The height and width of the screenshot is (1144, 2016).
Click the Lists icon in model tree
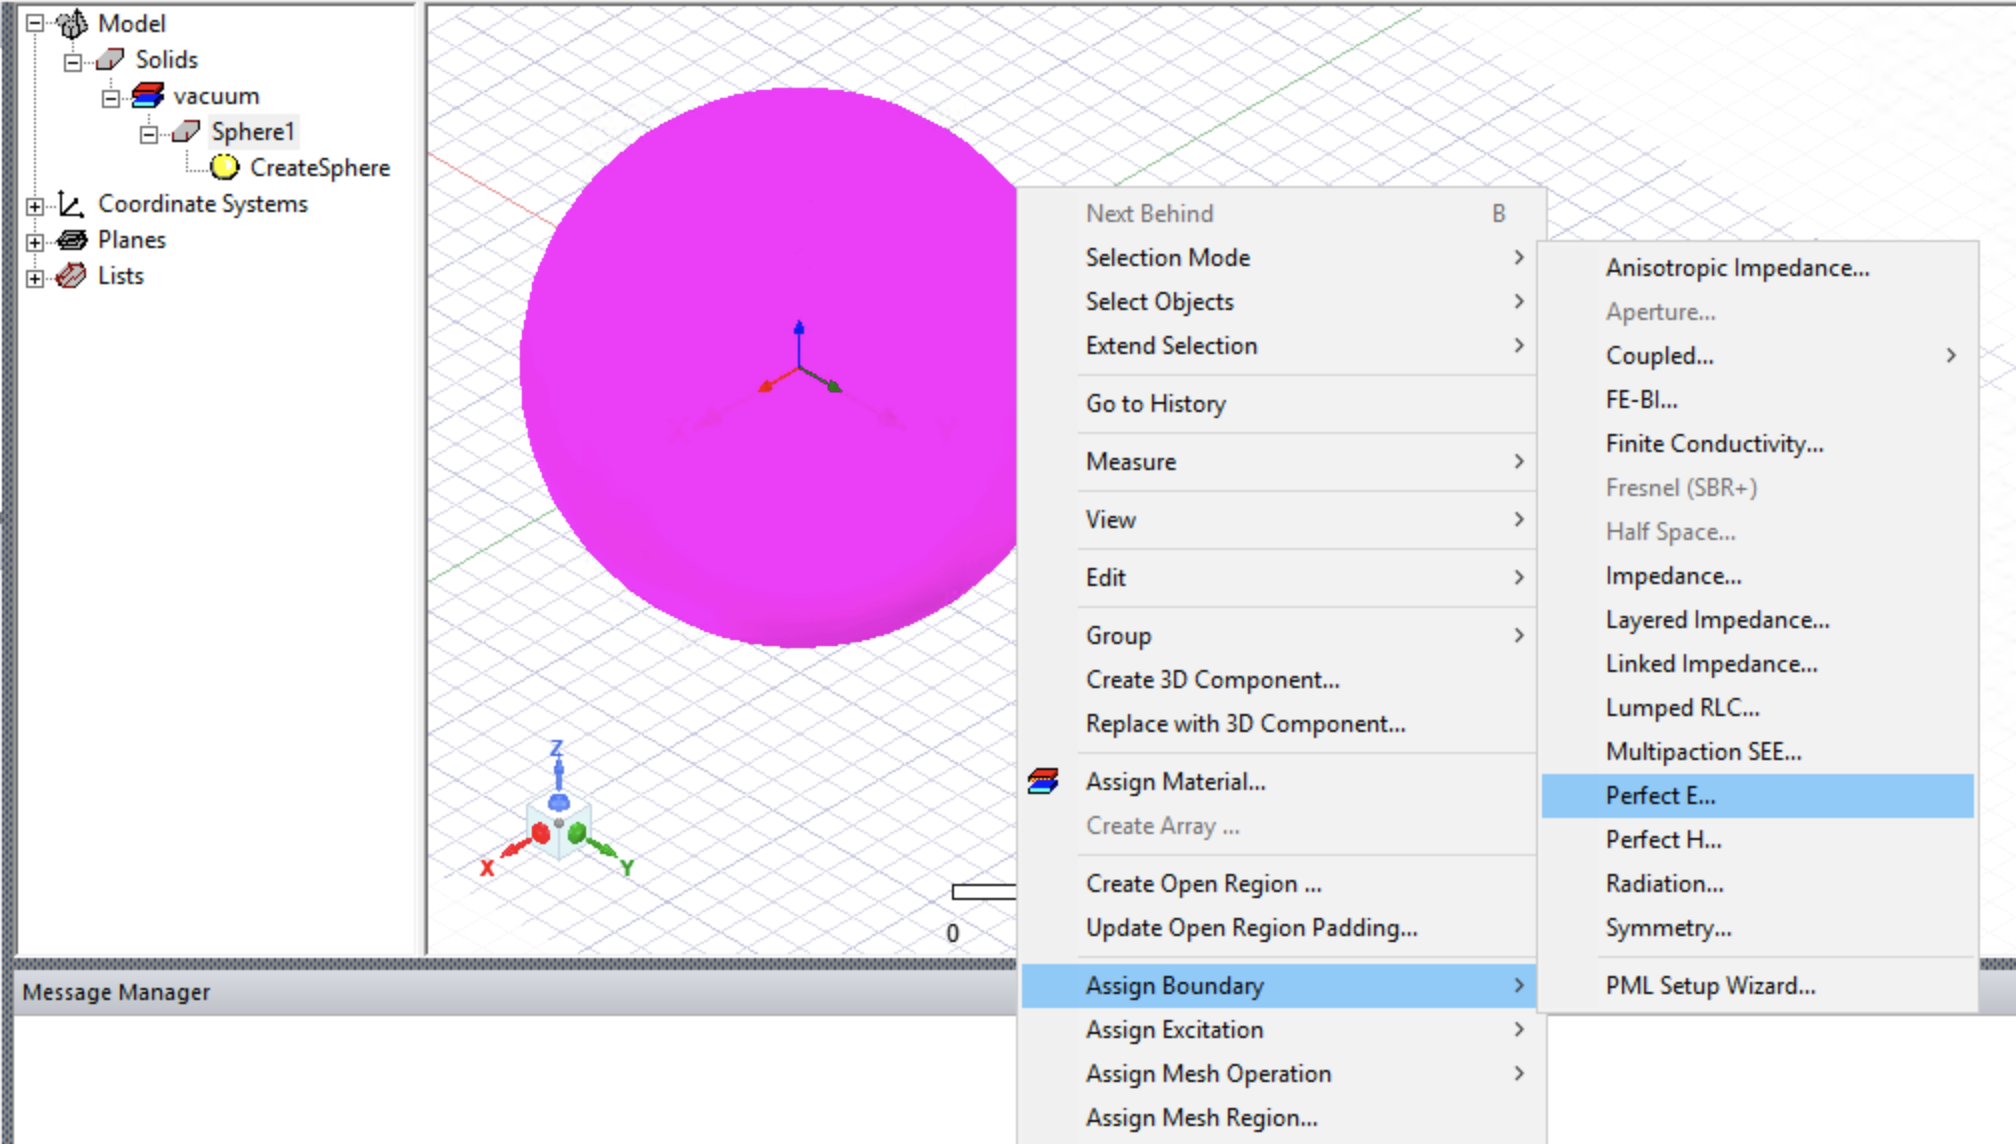click(71, 276)
